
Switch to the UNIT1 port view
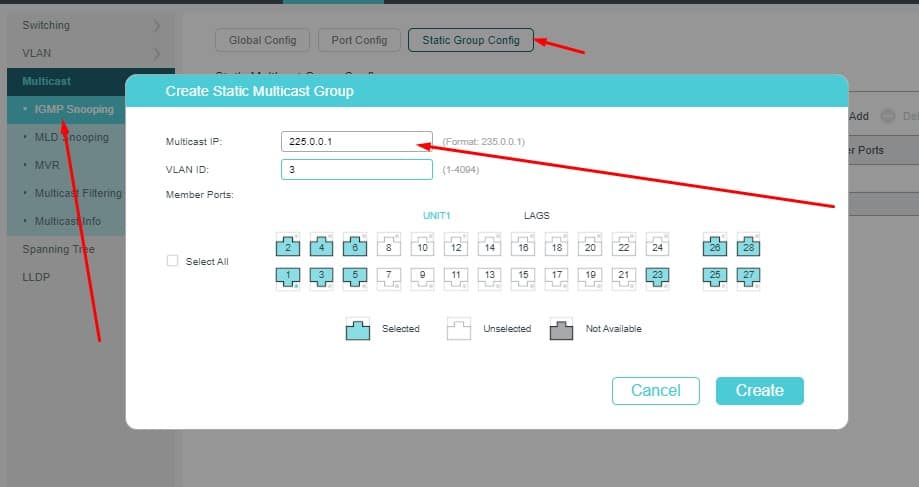437,216
